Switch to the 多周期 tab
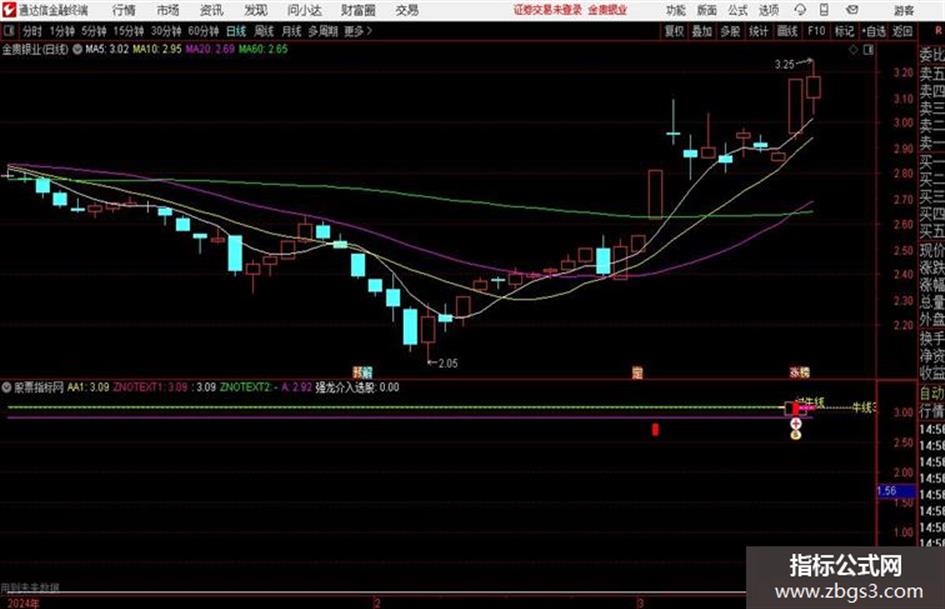Image resolution: width=945 pixels, height=609 pixels. point(322,31)
